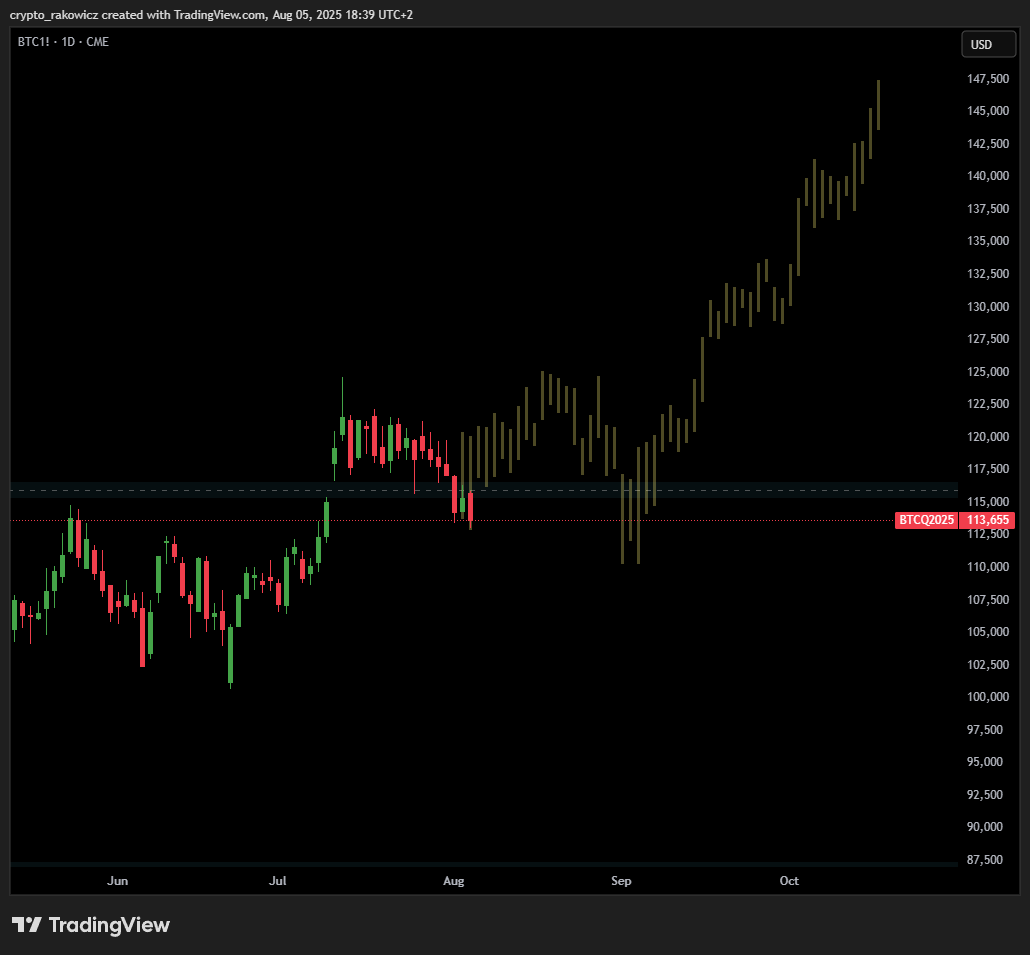Click the Jun label on time axis

pos(118,881)
